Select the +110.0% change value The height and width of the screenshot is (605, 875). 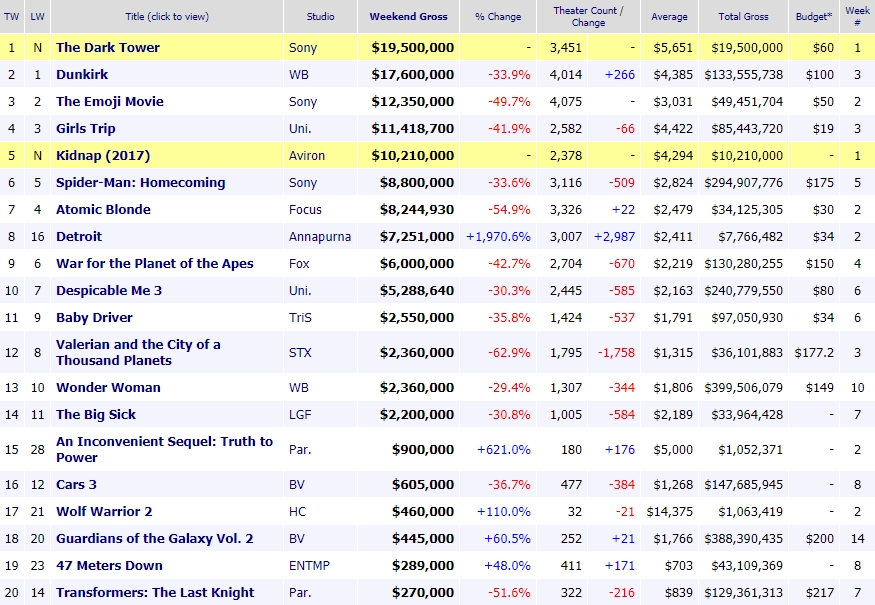coord(503,511)
